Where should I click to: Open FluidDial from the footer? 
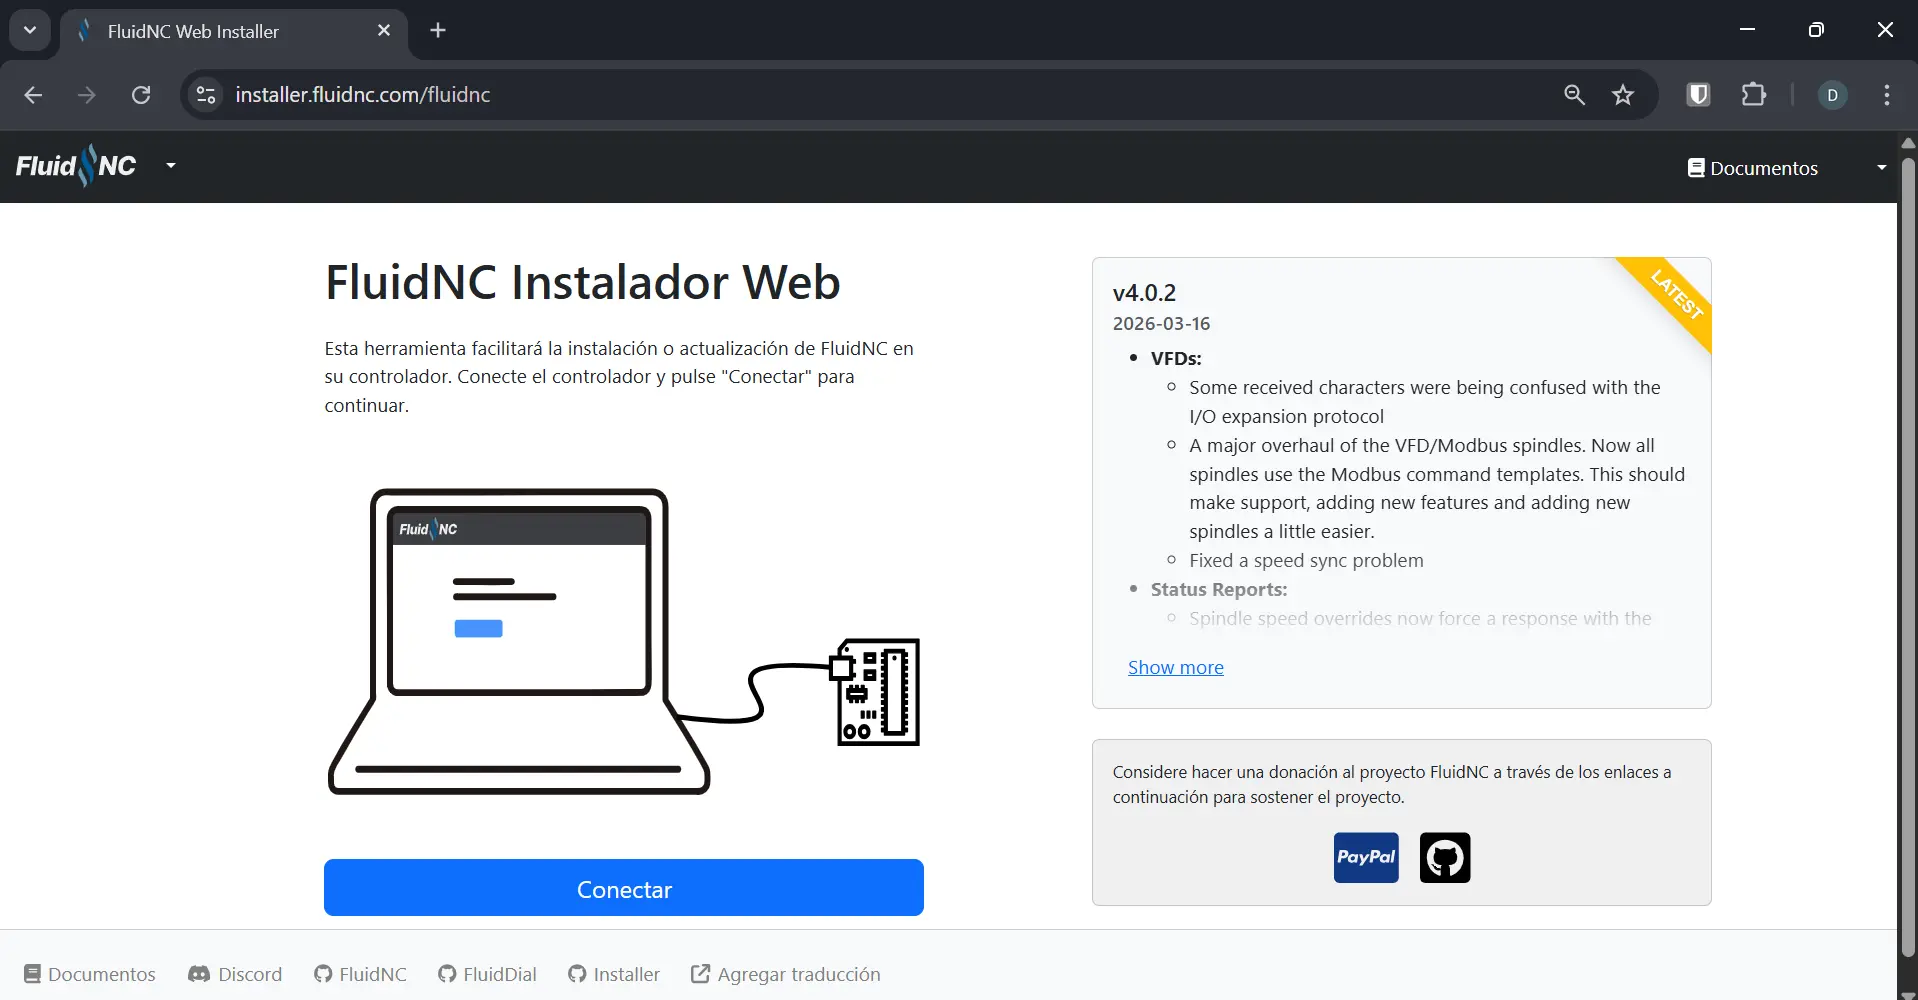(486, 974)
